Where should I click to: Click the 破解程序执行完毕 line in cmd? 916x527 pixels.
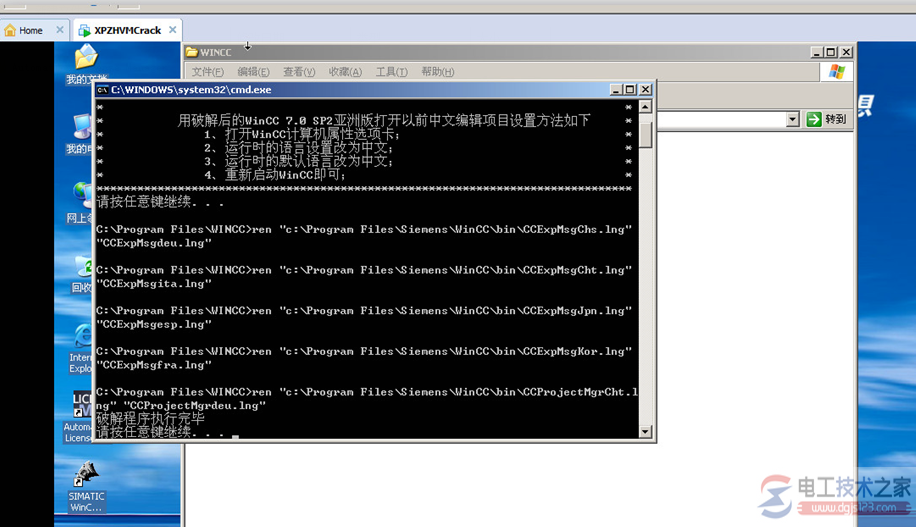[x=151, y=419]
